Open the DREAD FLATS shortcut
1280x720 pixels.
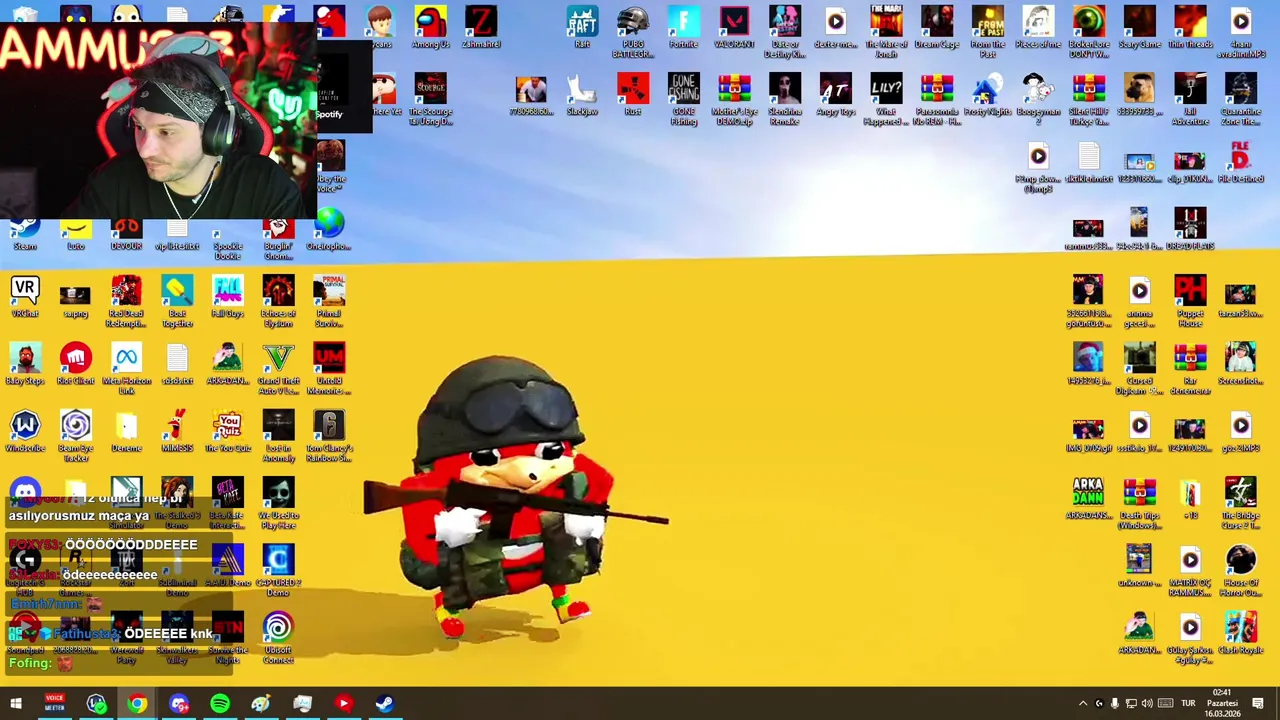1190,229
